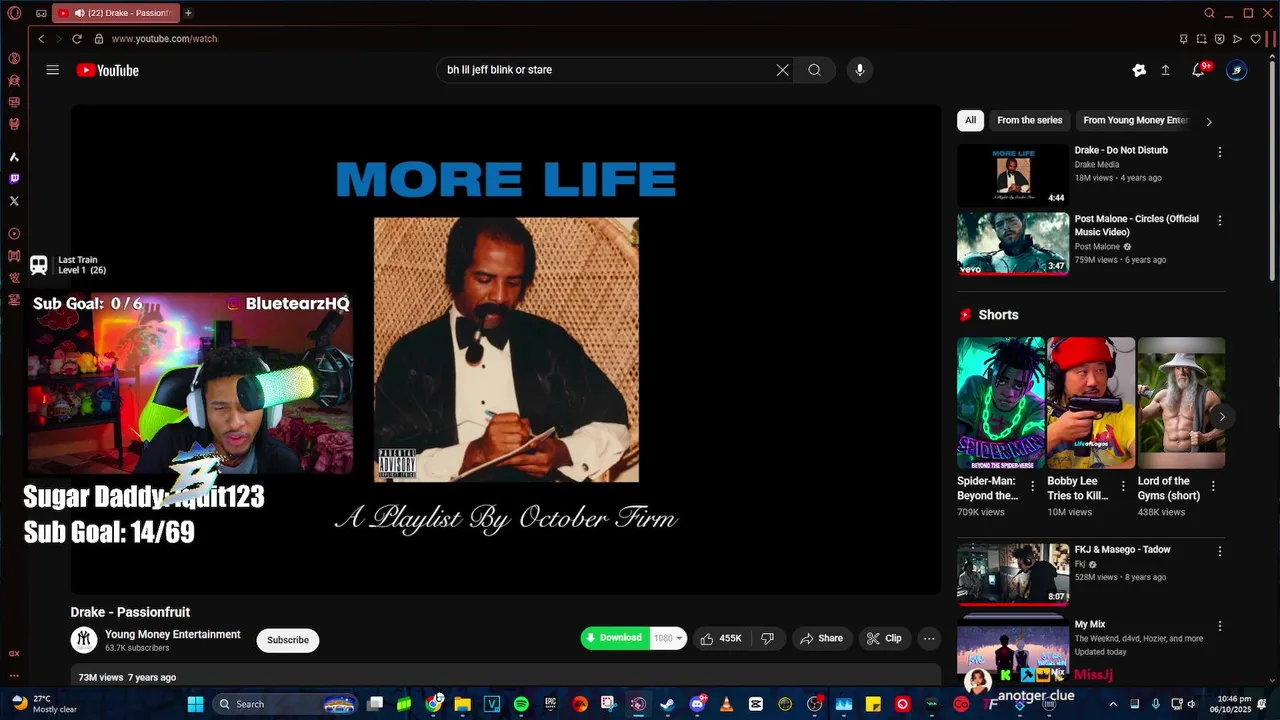Viewport: 1280px width, 720px height.
Task: Open the Spider-Man short thumbnail
Action: tap(1001, 402)
